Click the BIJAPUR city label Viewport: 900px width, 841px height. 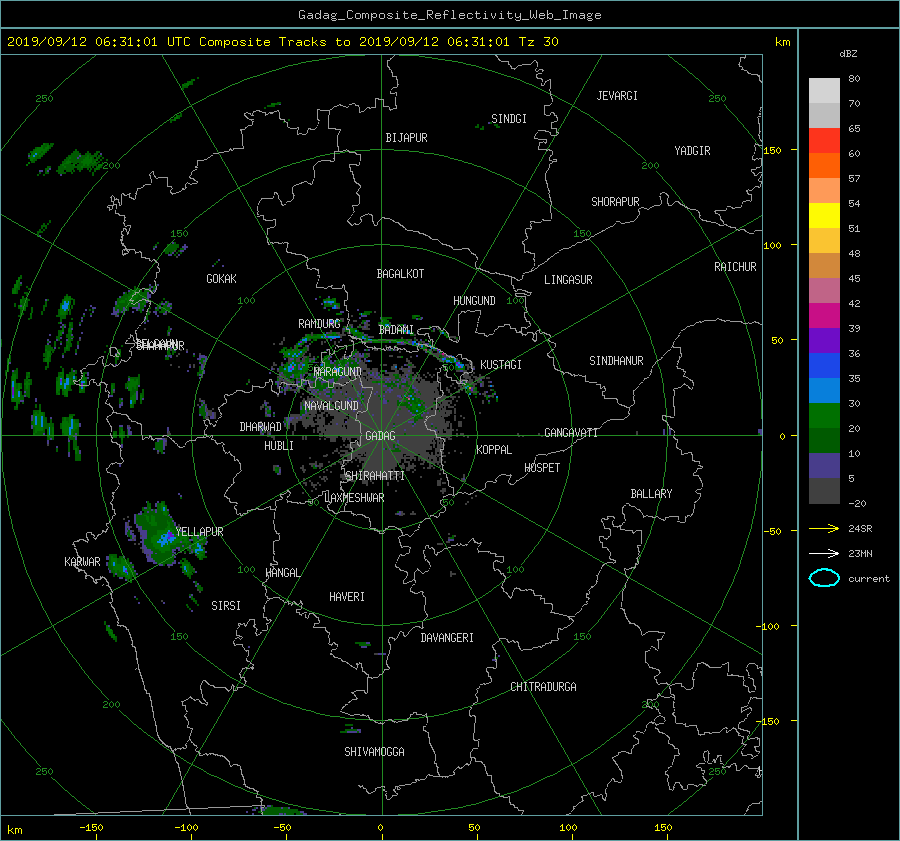(406, 138)
